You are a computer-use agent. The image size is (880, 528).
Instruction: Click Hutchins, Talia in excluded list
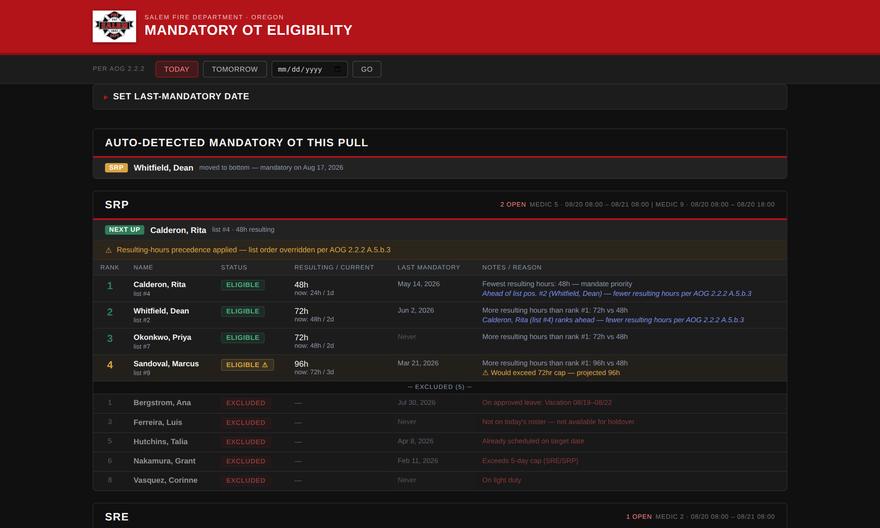pyautogui.click(x=161, y=442)
